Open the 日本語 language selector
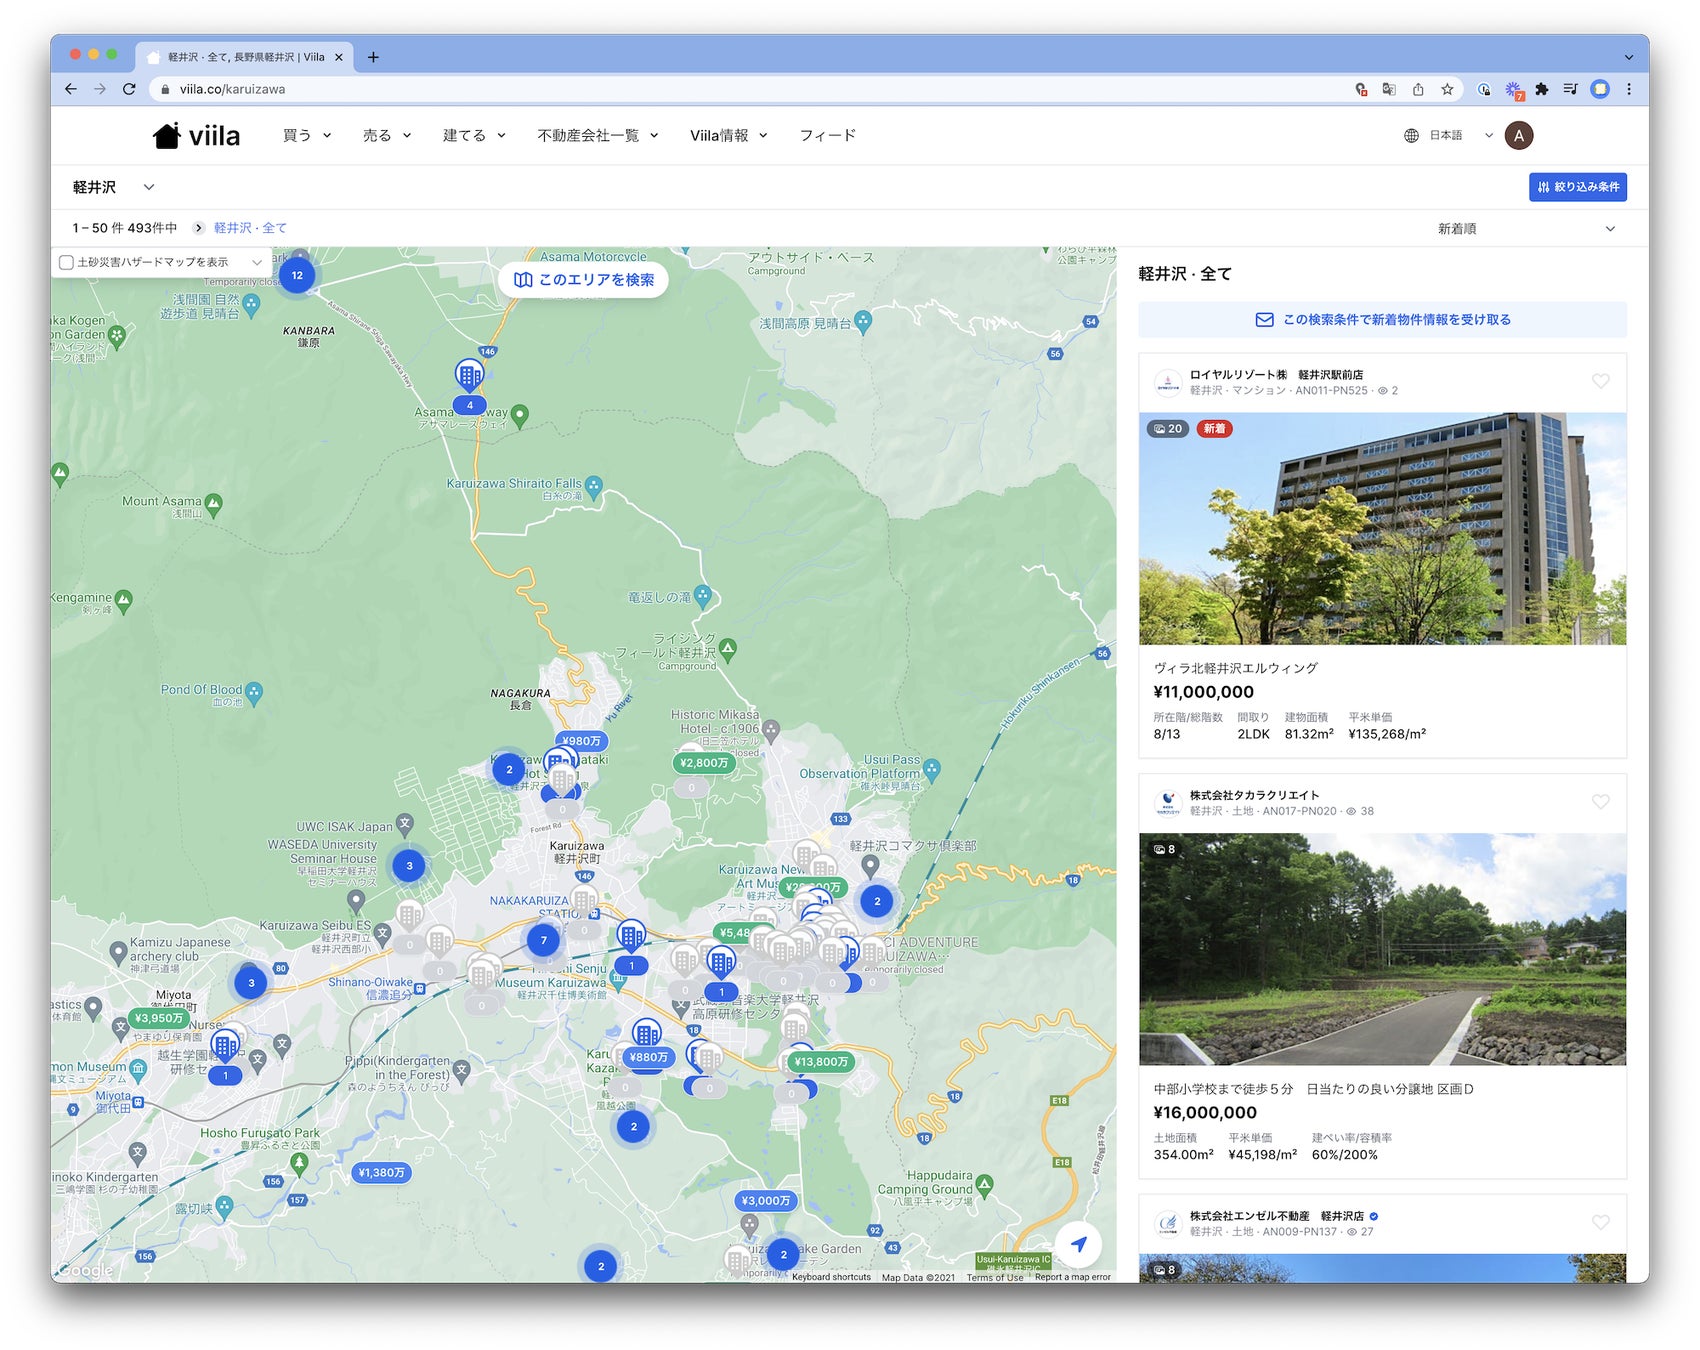Screen dimensions: 1700x1350 tap(1447, 136)
